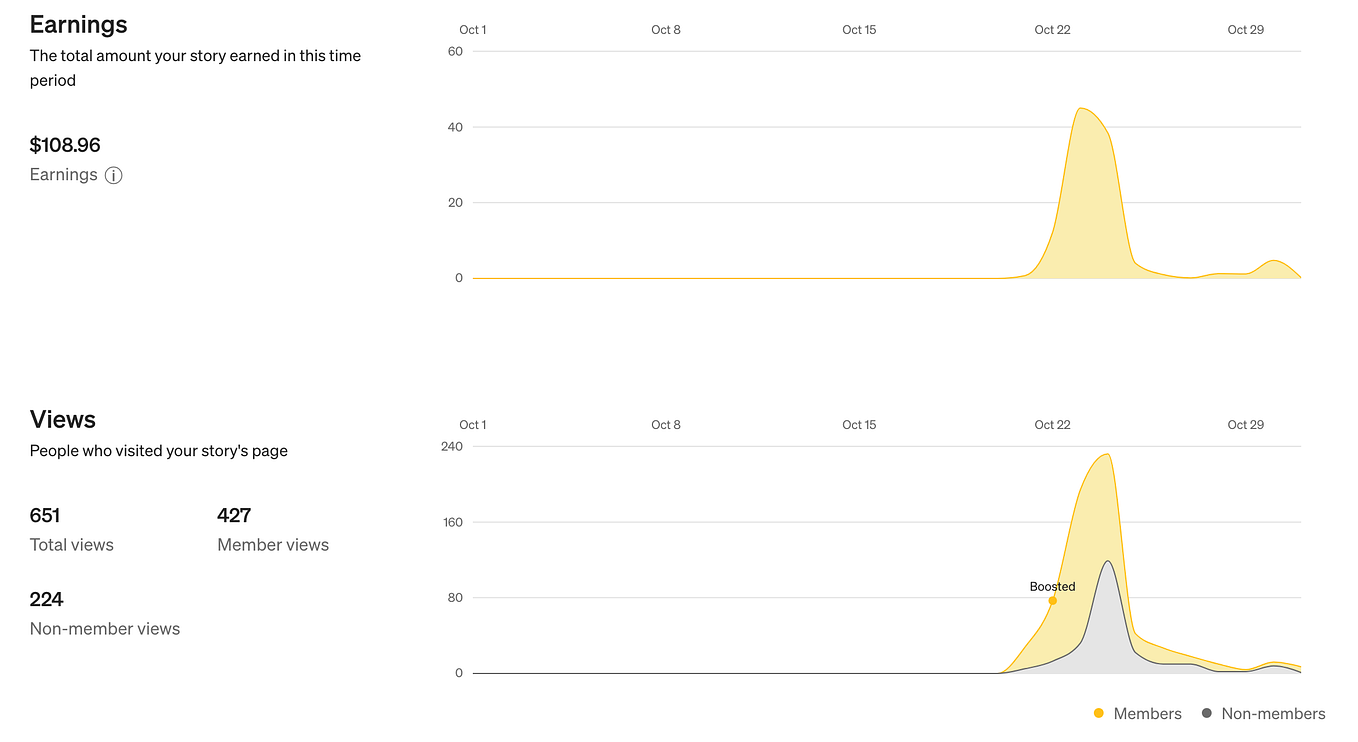1358x742 pixels.
Task: Toggle the Non-members legend dot
Action: tap(1207, 714)
